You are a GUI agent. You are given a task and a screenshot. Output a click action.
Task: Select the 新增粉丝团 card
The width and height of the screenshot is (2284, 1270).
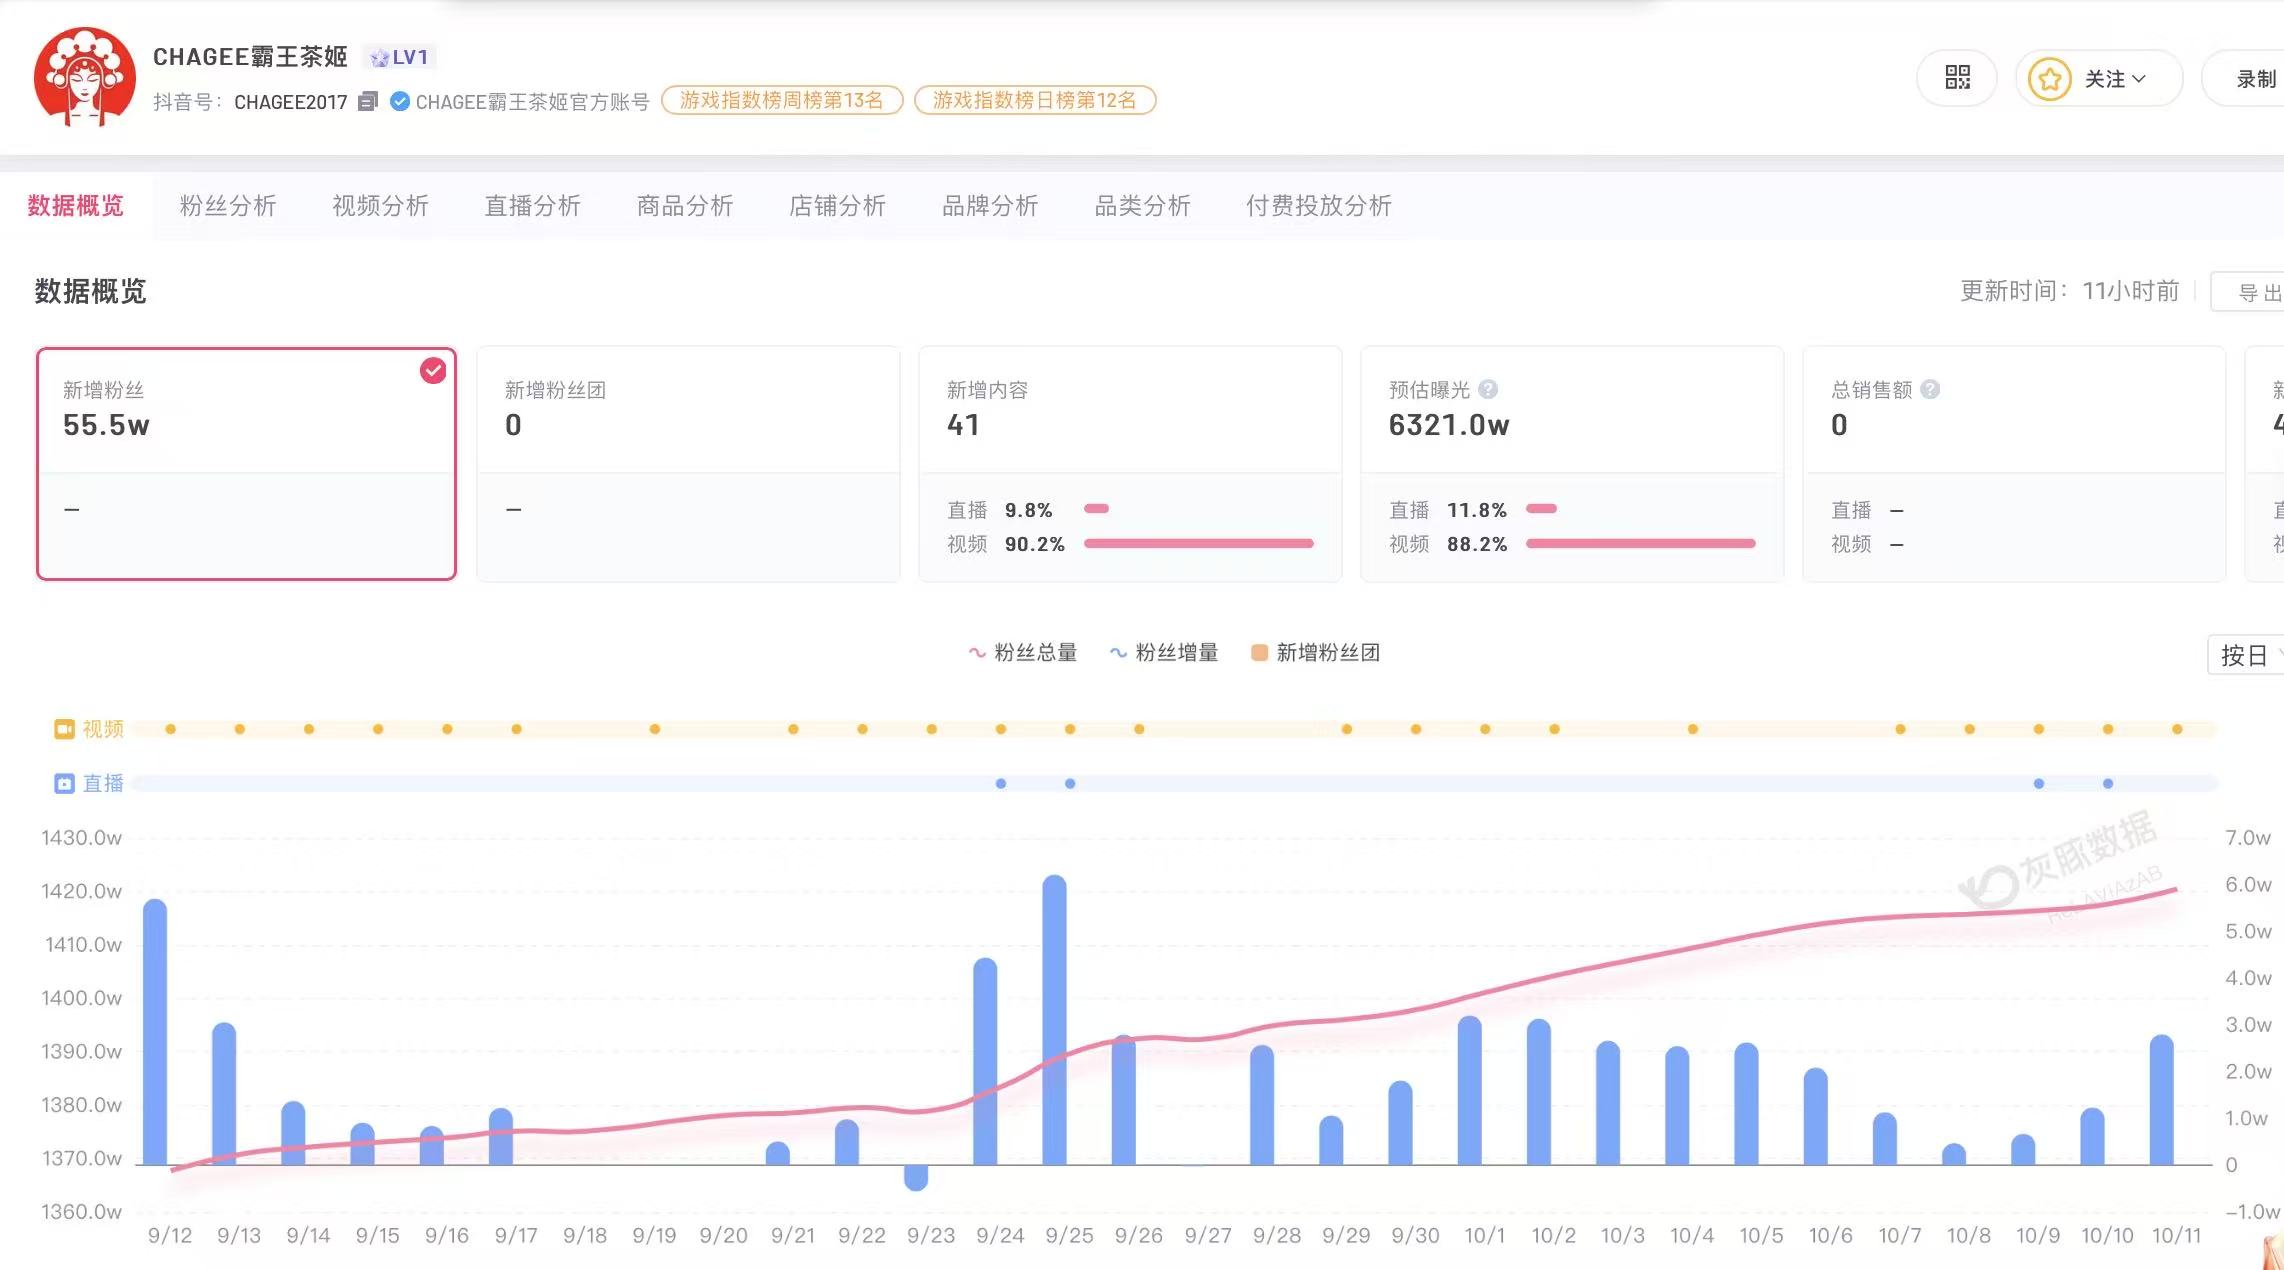point(688,464)
